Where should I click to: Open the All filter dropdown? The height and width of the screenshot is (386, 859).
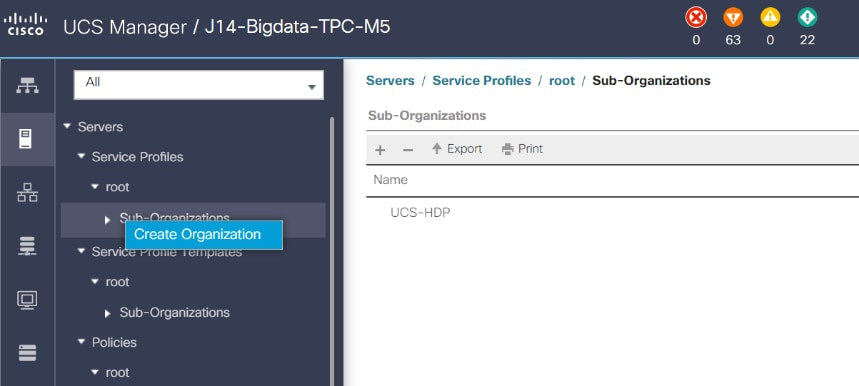[199, 85]
